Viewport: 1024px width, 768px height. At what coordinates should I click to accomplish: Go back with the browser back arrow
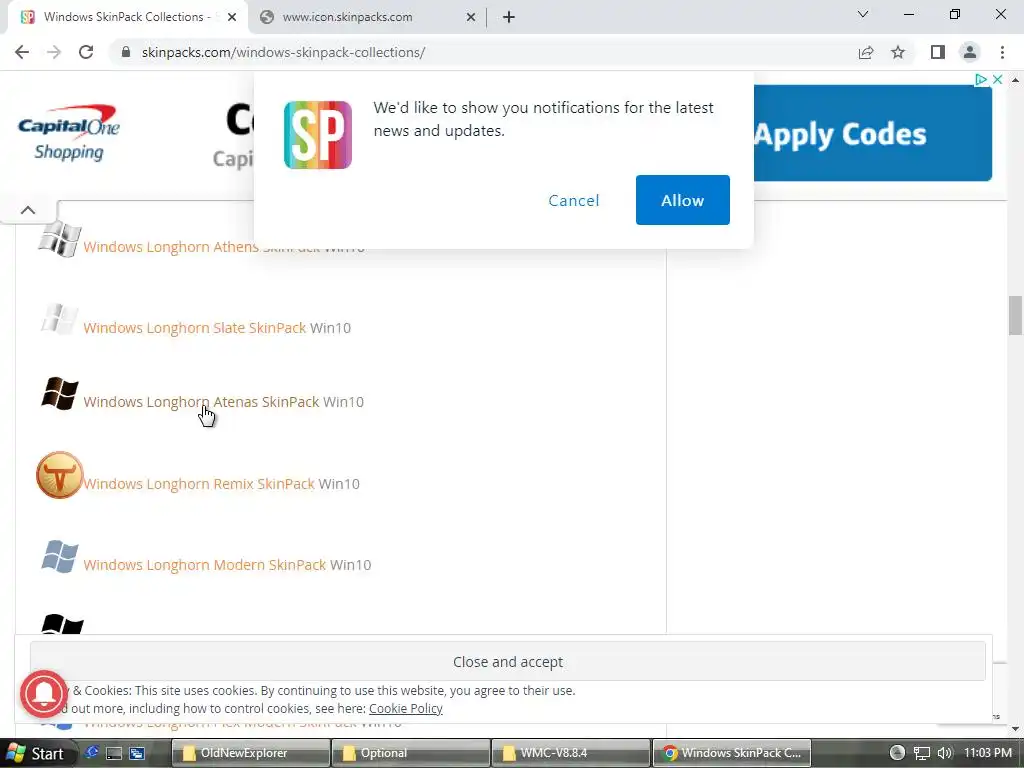pos(22,52)
